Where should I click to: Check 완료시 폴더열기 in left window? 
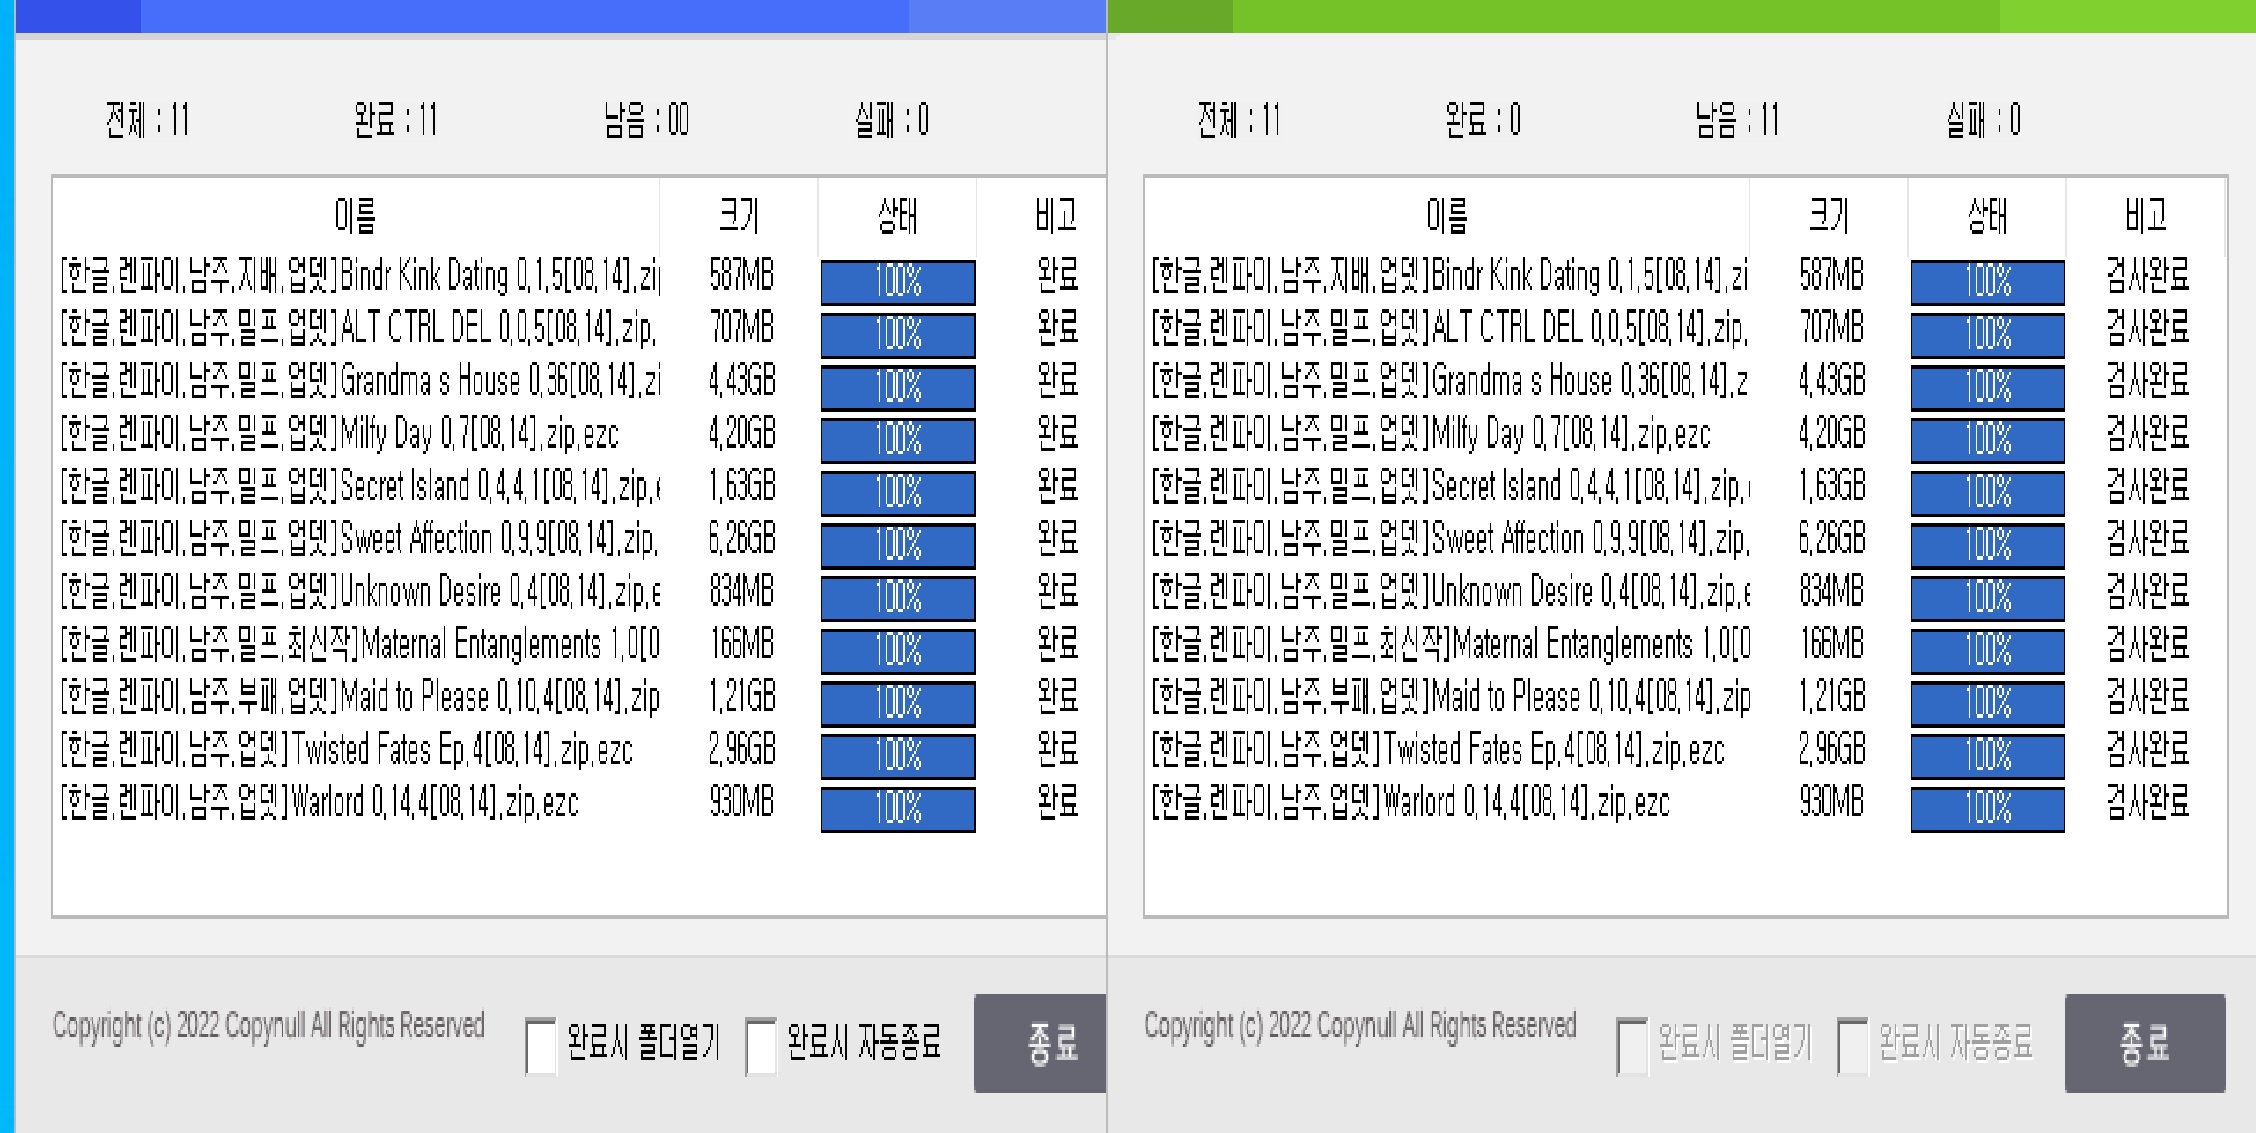[x=541, y=1045]
